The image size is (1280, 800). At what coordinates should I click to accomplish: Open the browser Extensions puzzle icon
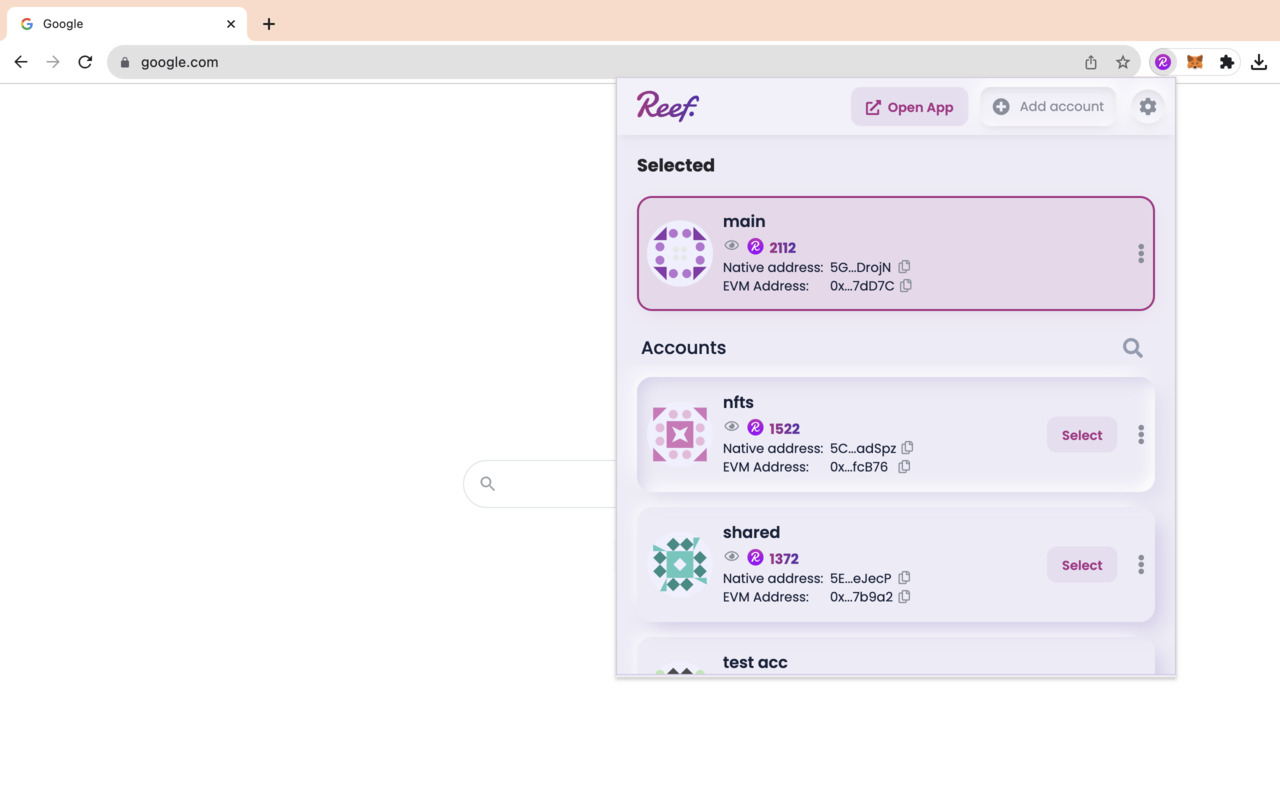click(1227, 61)
